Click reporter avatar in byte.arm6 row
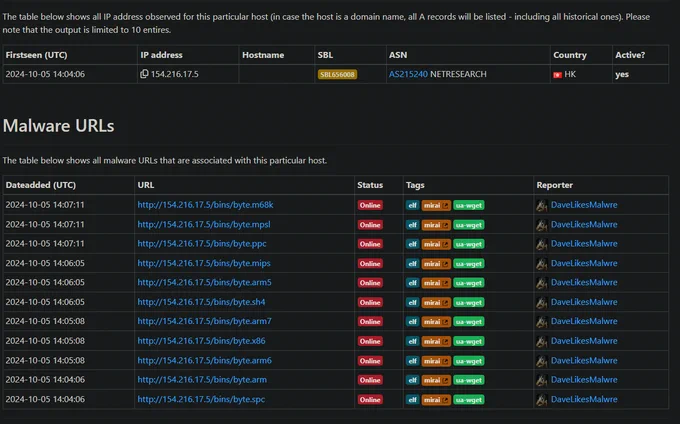This screenshot has height=424, width=680. [x=542, y=361]
